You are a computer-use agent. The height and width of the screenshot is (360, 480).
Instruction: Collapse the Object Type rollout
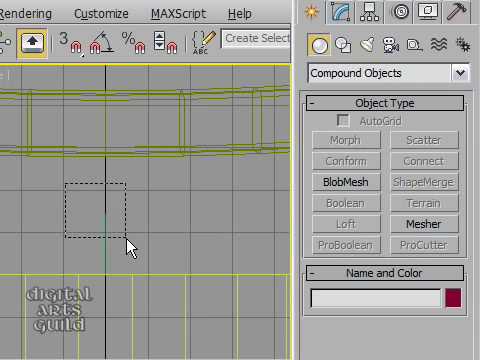pos(385,103)
